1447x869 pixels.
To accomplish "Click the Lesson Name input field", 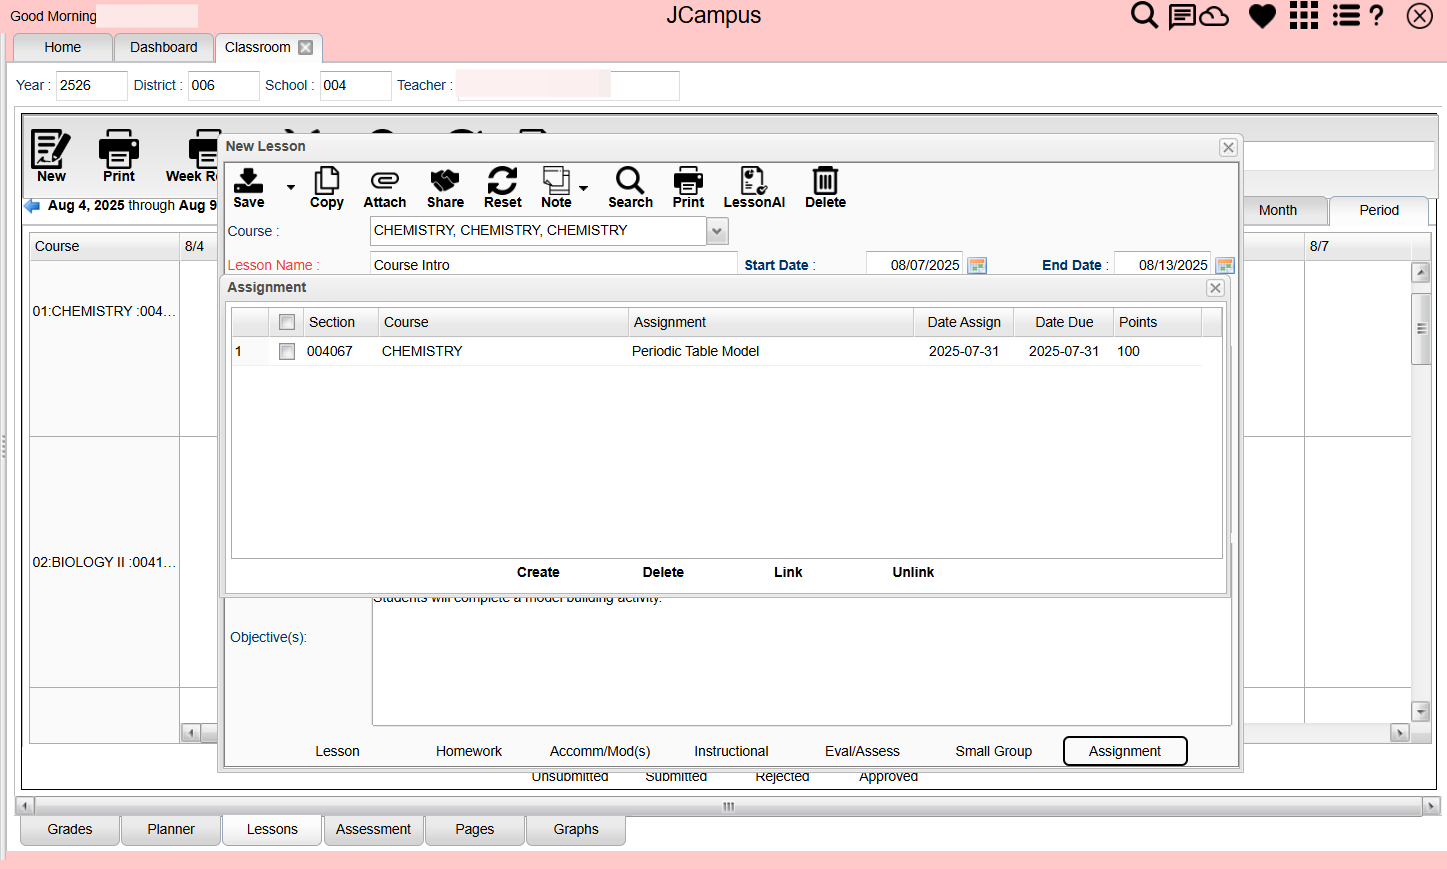I will click(554, 265).
